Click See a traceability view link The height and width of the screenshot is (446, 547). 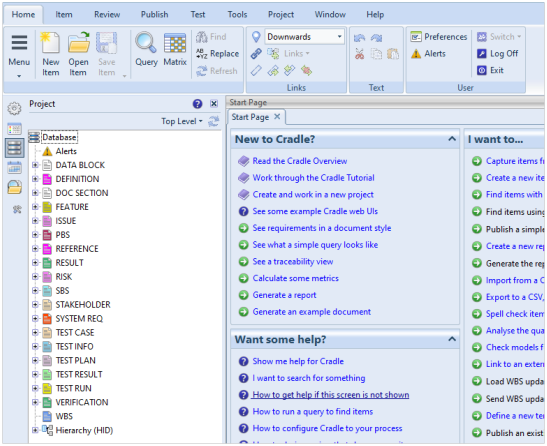(293, 261)
